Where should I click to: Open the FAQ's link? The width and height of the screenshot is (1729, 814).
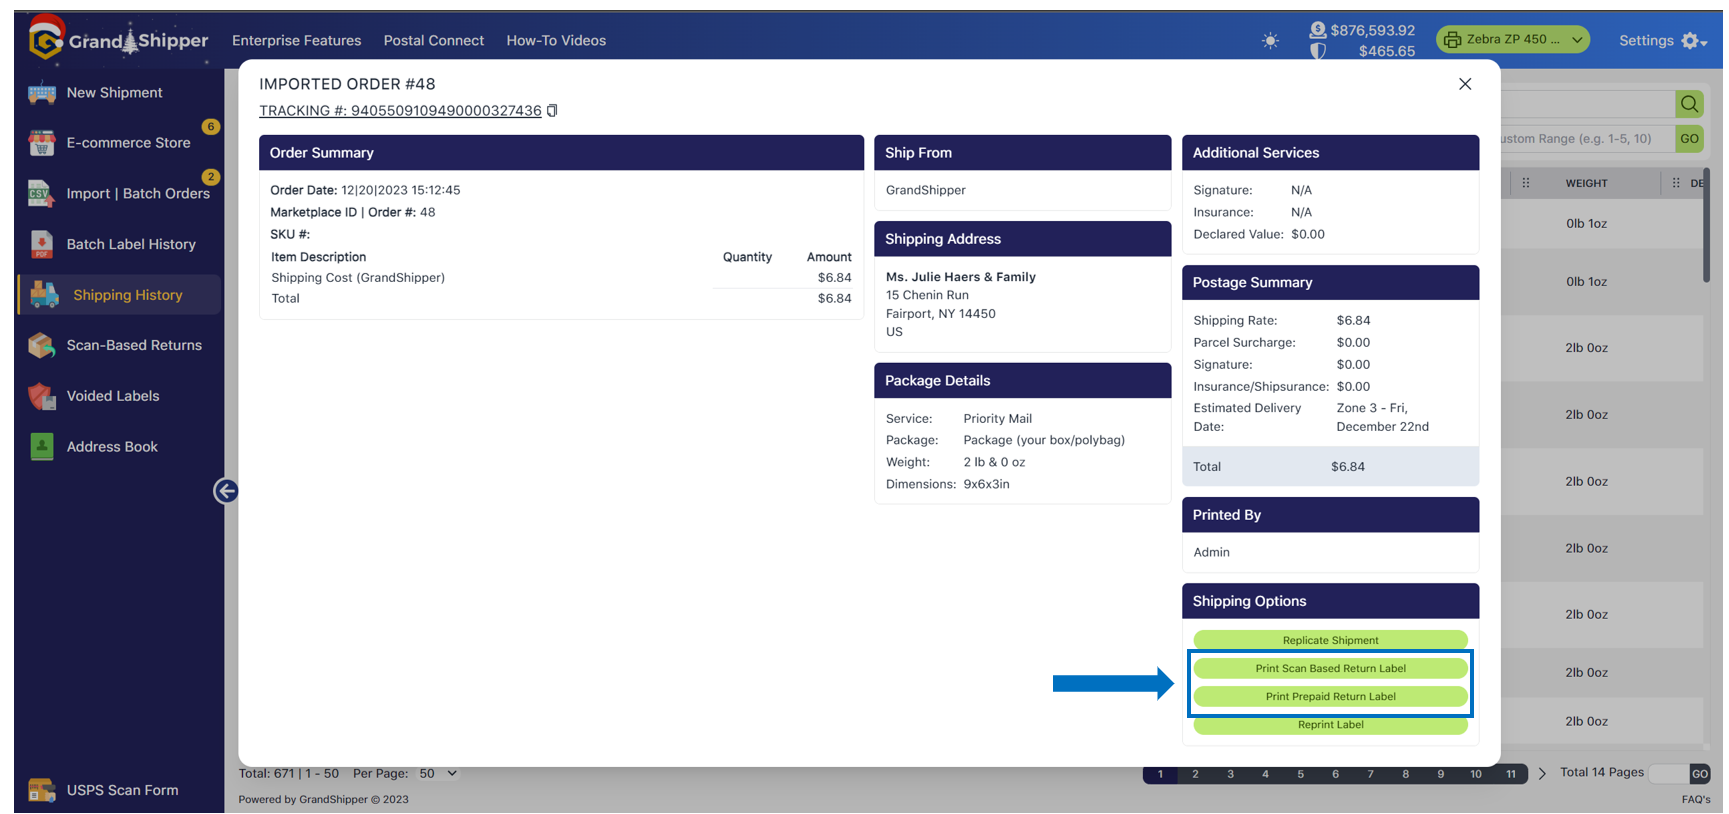tap(1695, 799)
